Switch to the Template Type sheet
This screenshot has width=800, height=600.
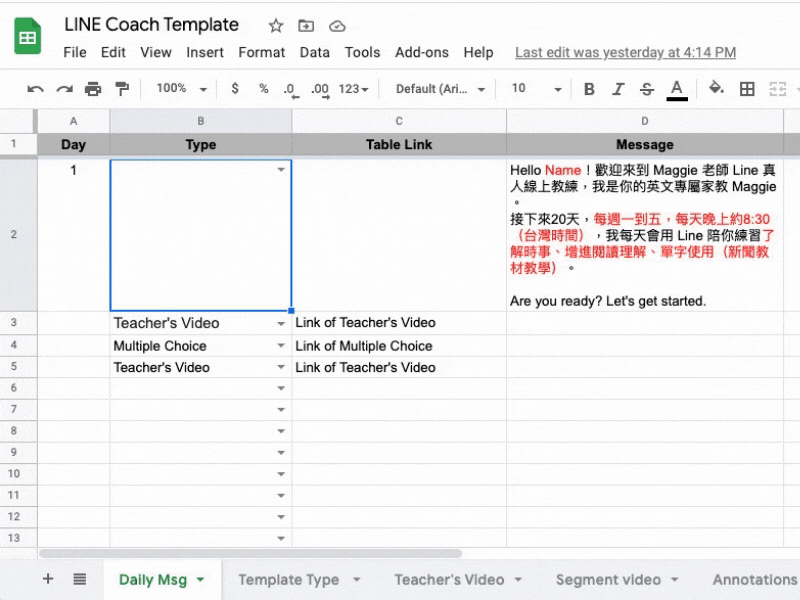pyautogui.click(x=290, y=579)
